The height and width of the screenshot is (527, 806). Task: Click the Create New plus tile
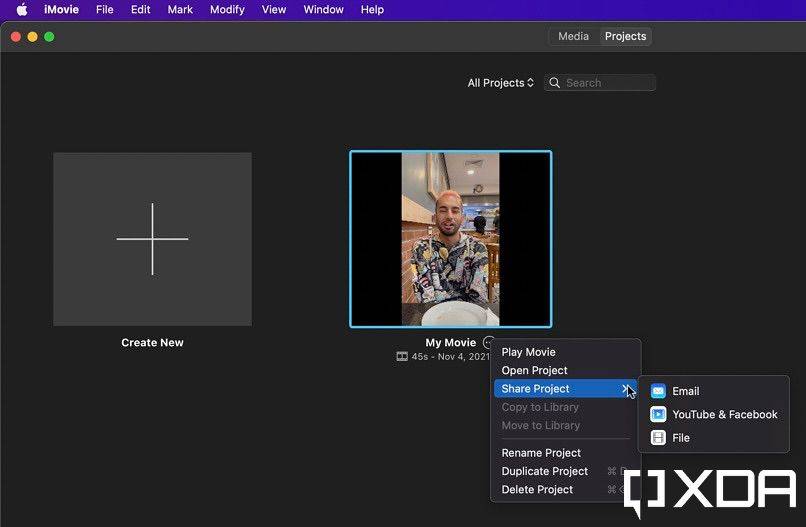[x=153, y=239]
